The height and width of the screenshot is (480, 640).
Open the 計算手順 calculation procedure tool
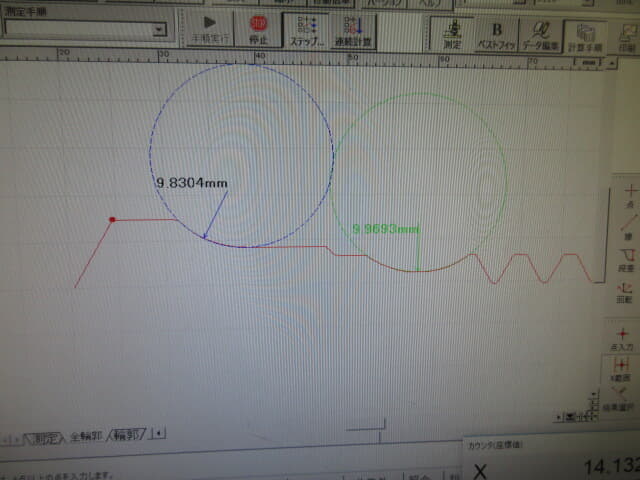click(585, 37)
